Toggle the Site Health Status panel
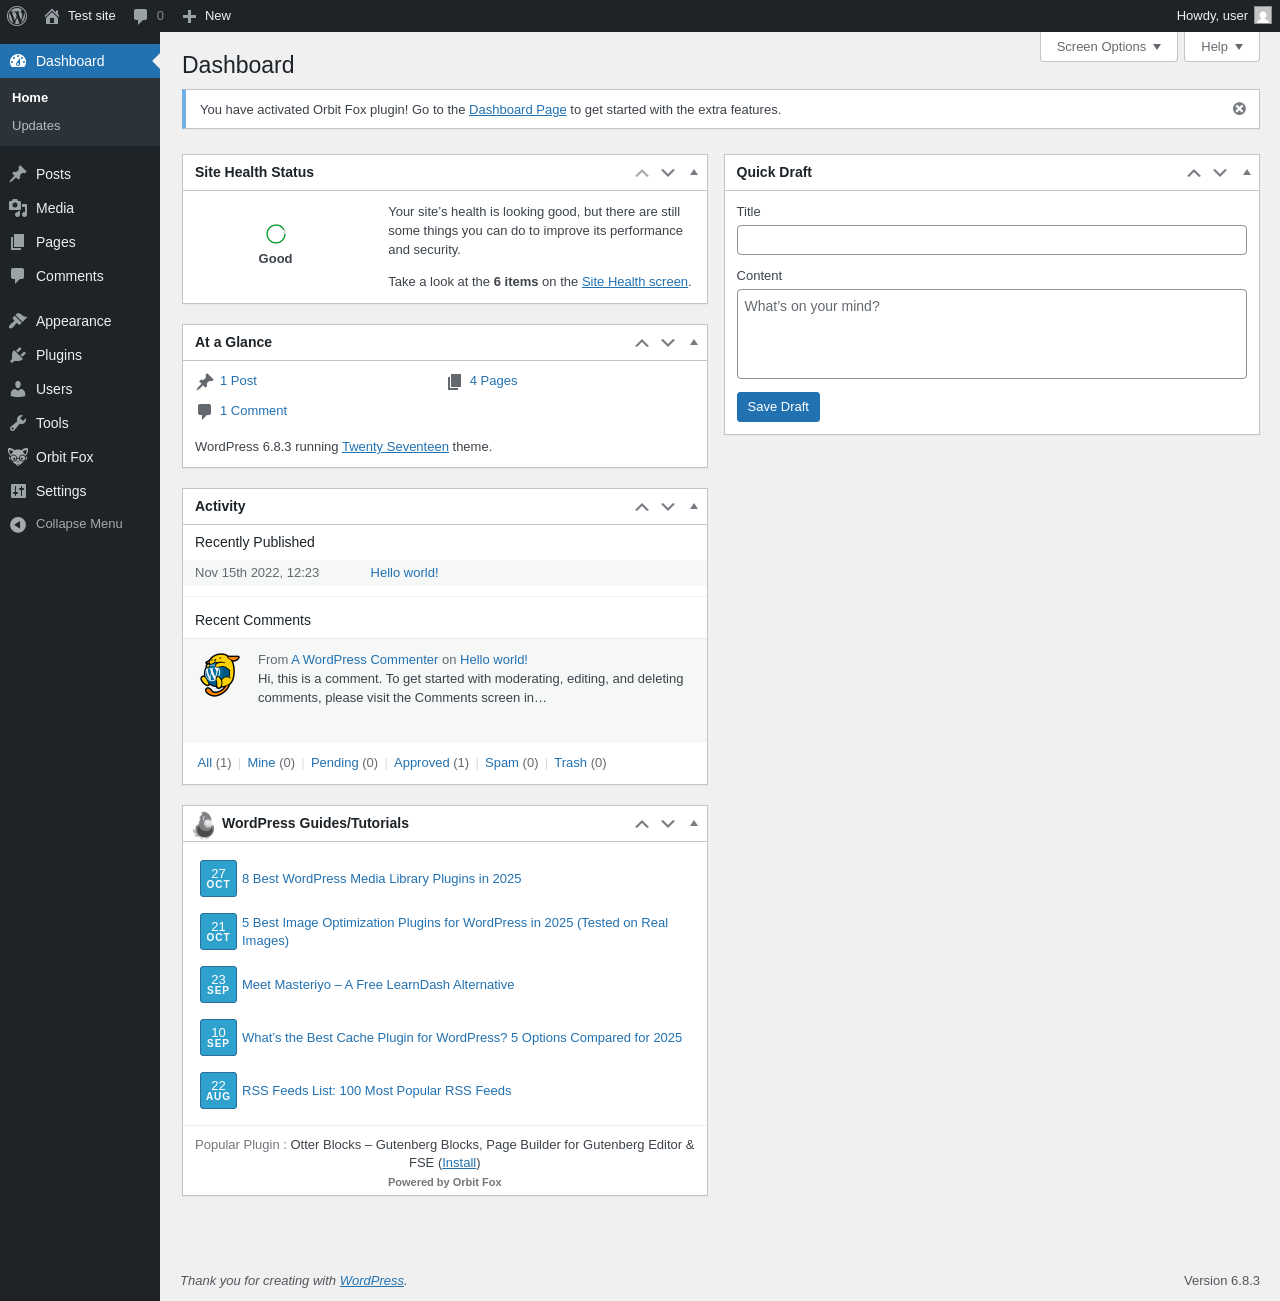This screenshot has width=1280, height=1301. (x=694, y=172)
